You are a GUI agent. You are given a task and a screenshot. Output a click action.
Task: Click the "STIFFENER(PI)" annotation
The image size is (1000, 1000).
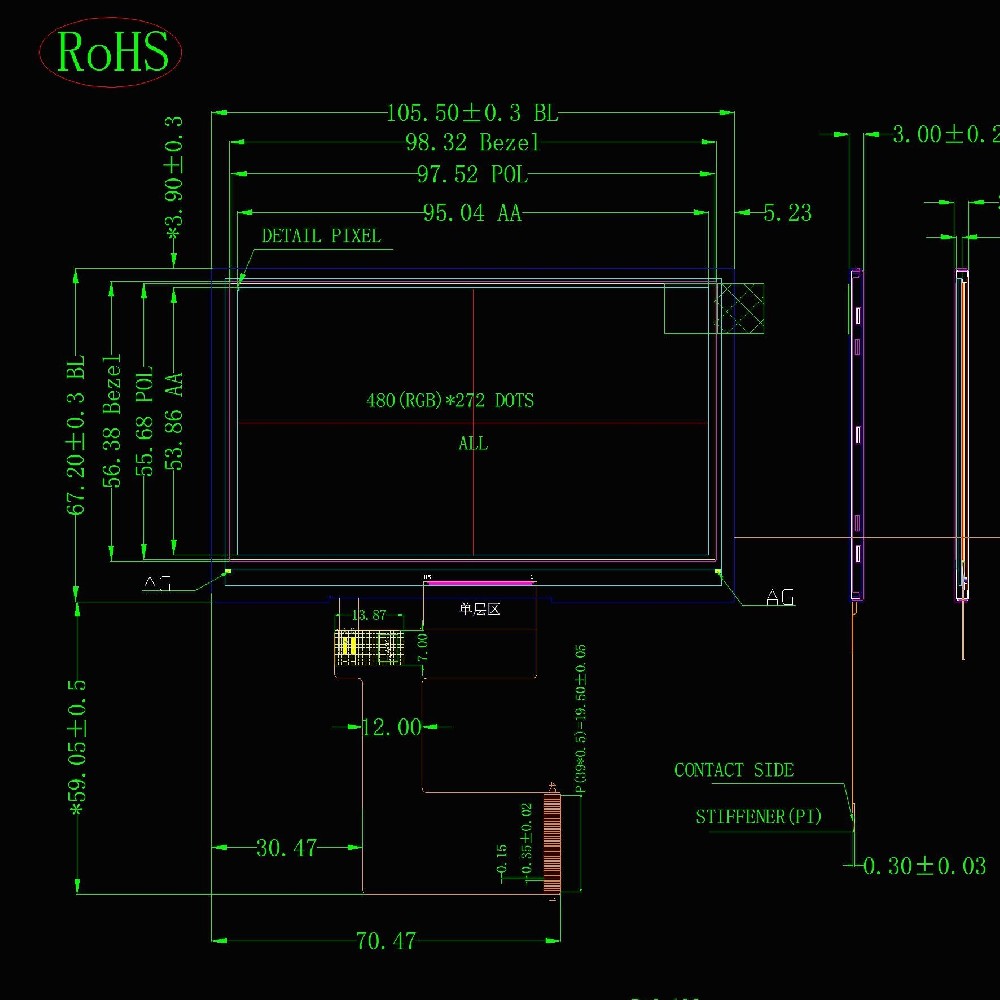click(758, 816)
